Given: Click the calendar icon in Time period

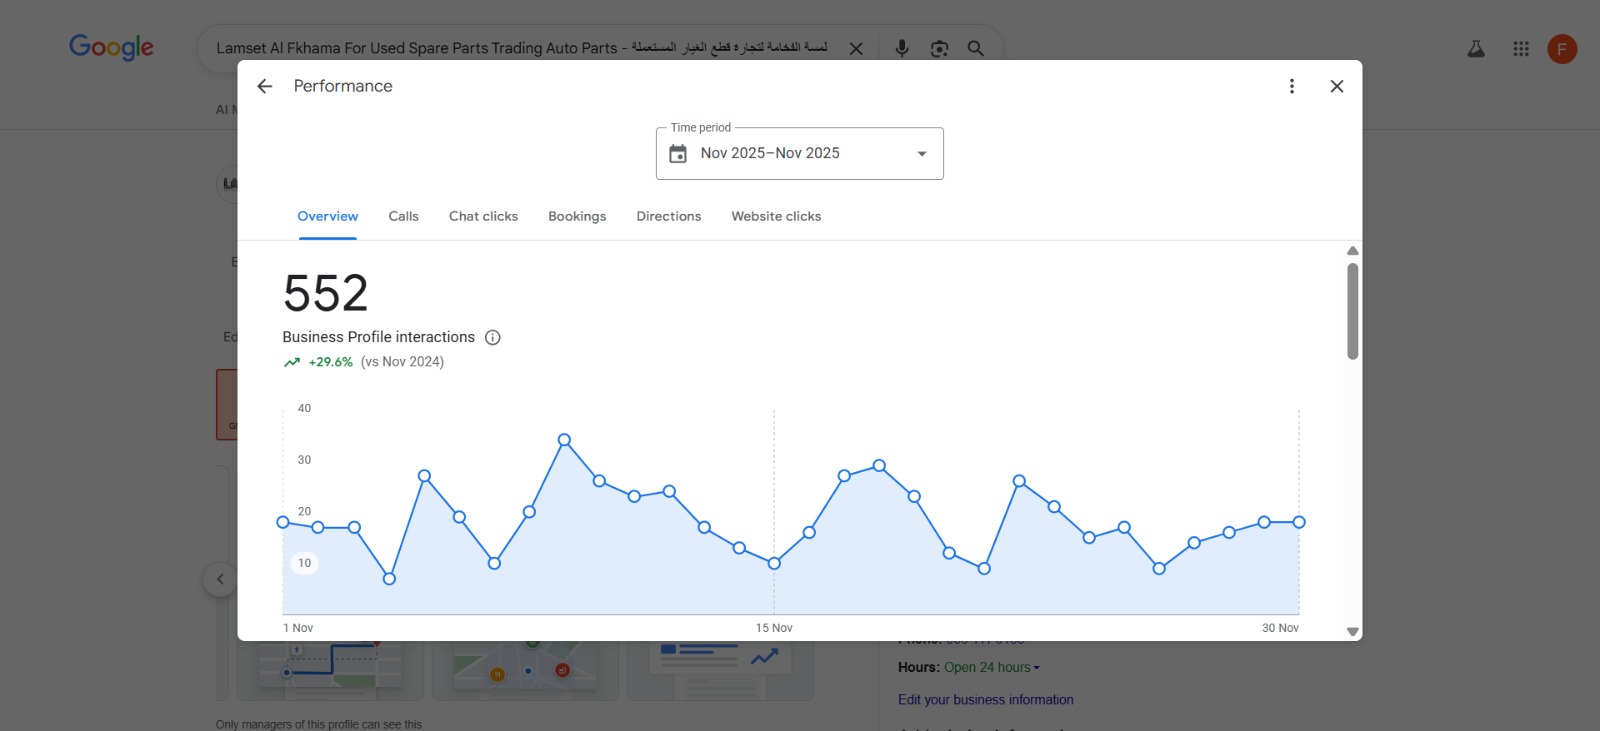Looking at the screenshot, I should pos(678,154).
